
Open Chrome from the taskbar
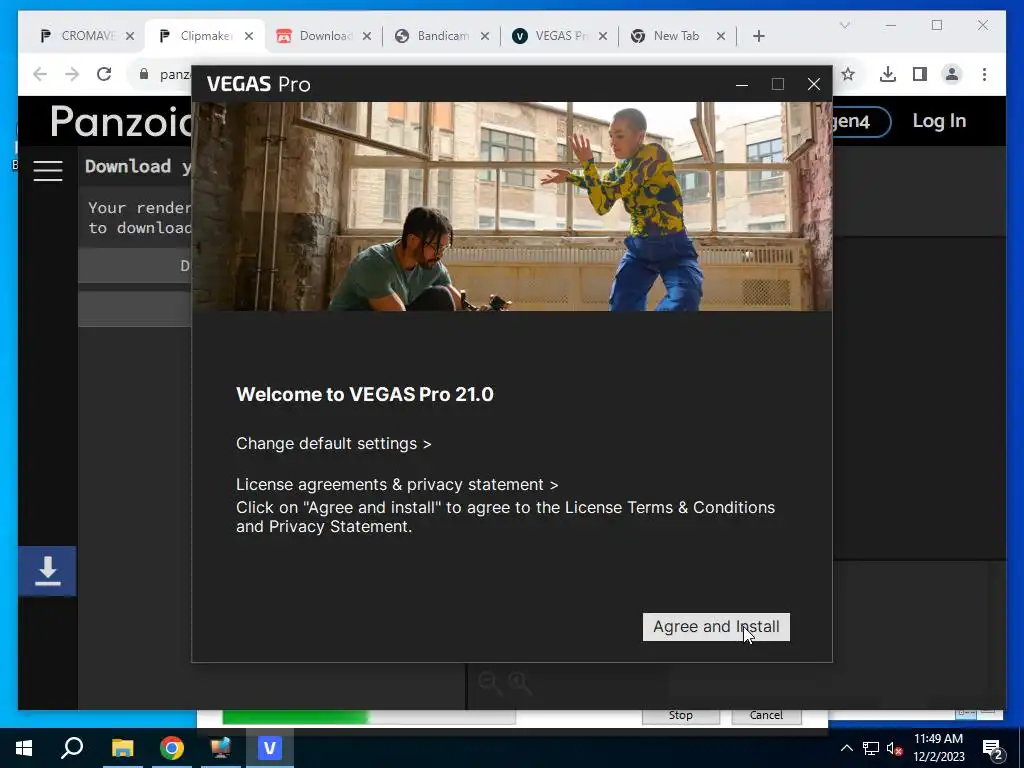(x=172, y=748)
